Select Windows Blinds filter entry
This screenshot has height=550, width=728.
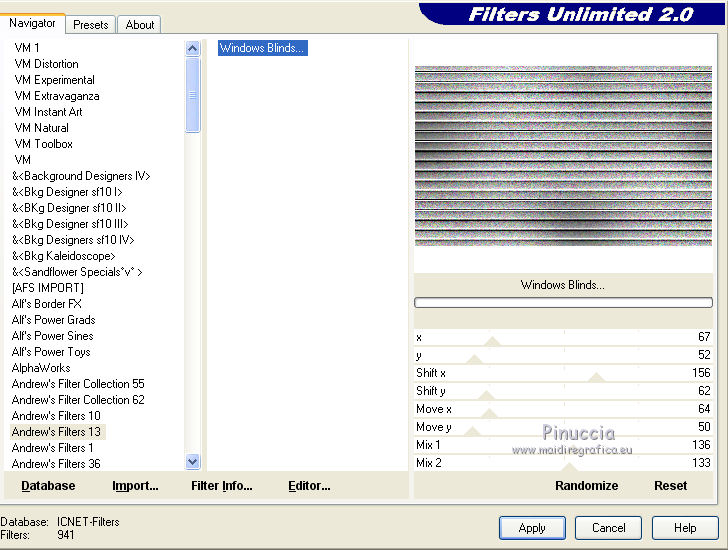point(262,48)
